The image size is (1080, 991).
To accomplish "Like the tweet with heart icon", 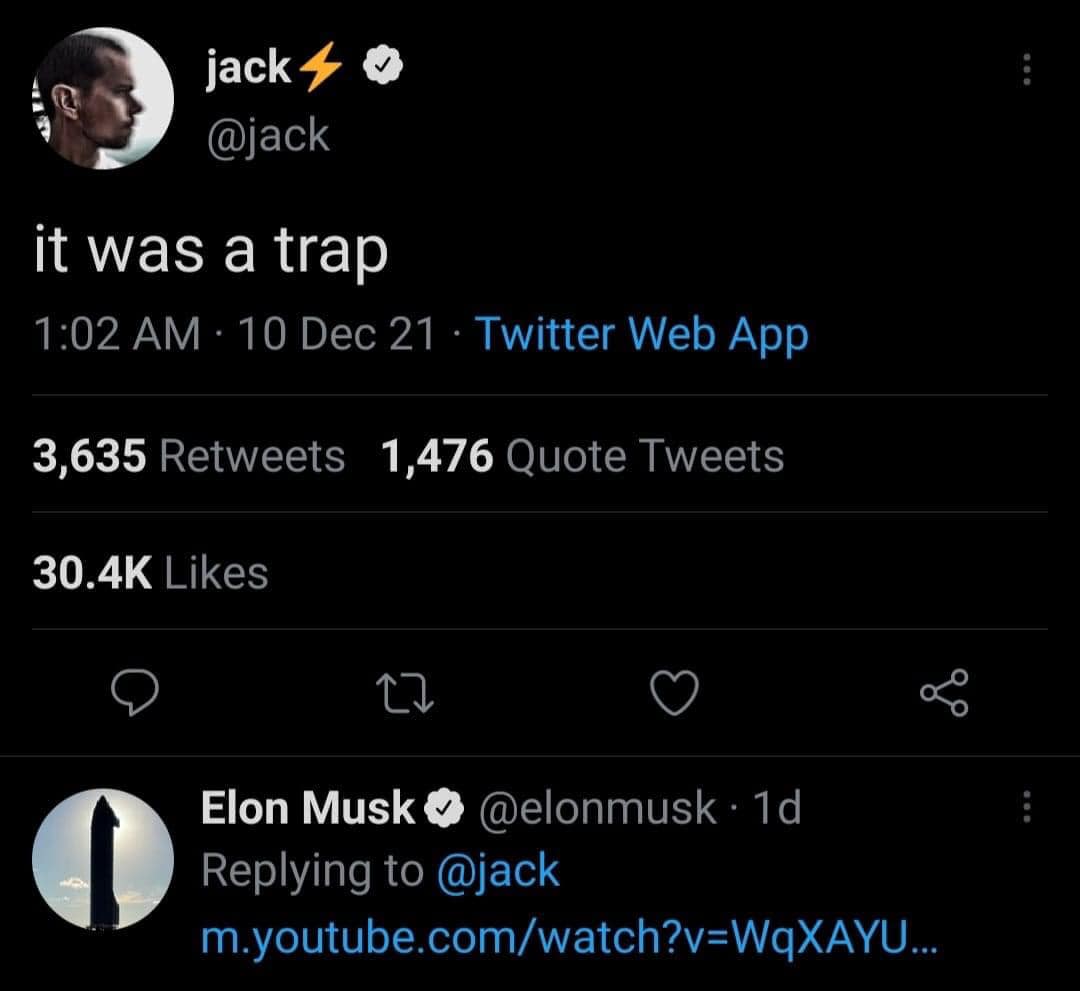I will pos(675,693).
